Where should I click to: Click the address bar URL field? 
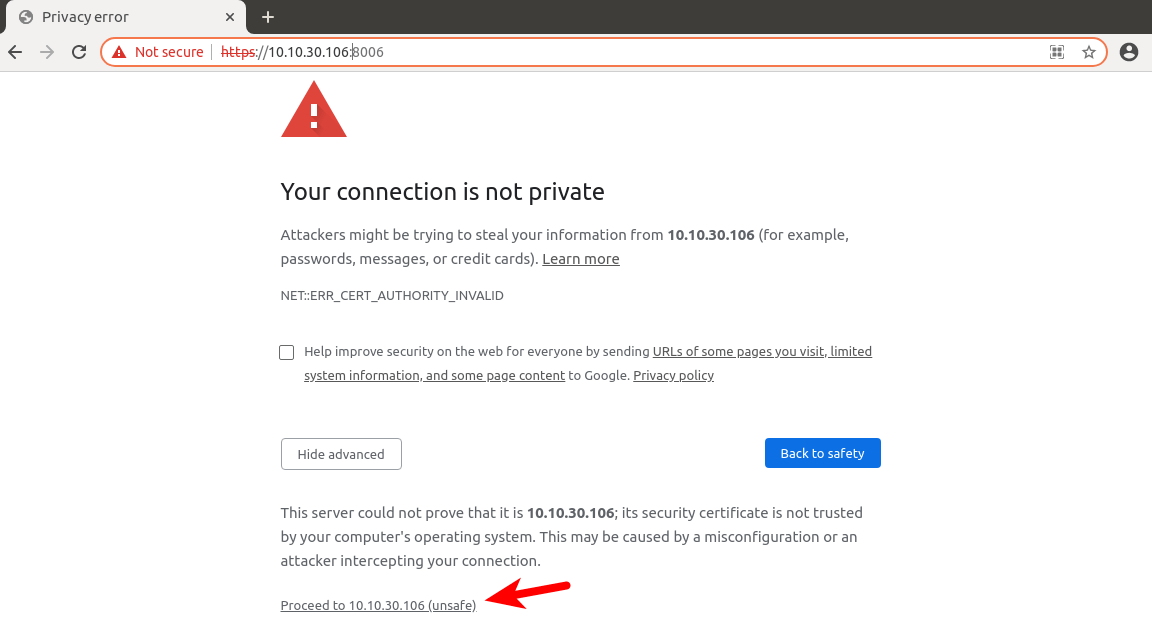(x=600, y=52)
